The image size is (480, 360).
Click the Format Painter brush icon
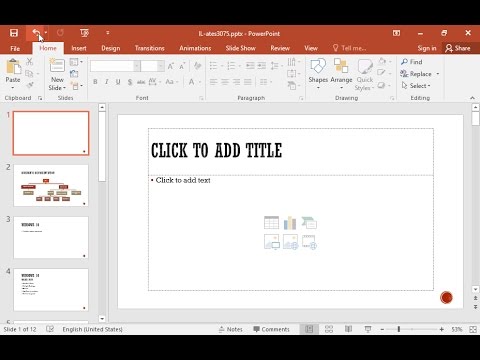[x=30, y=85]
